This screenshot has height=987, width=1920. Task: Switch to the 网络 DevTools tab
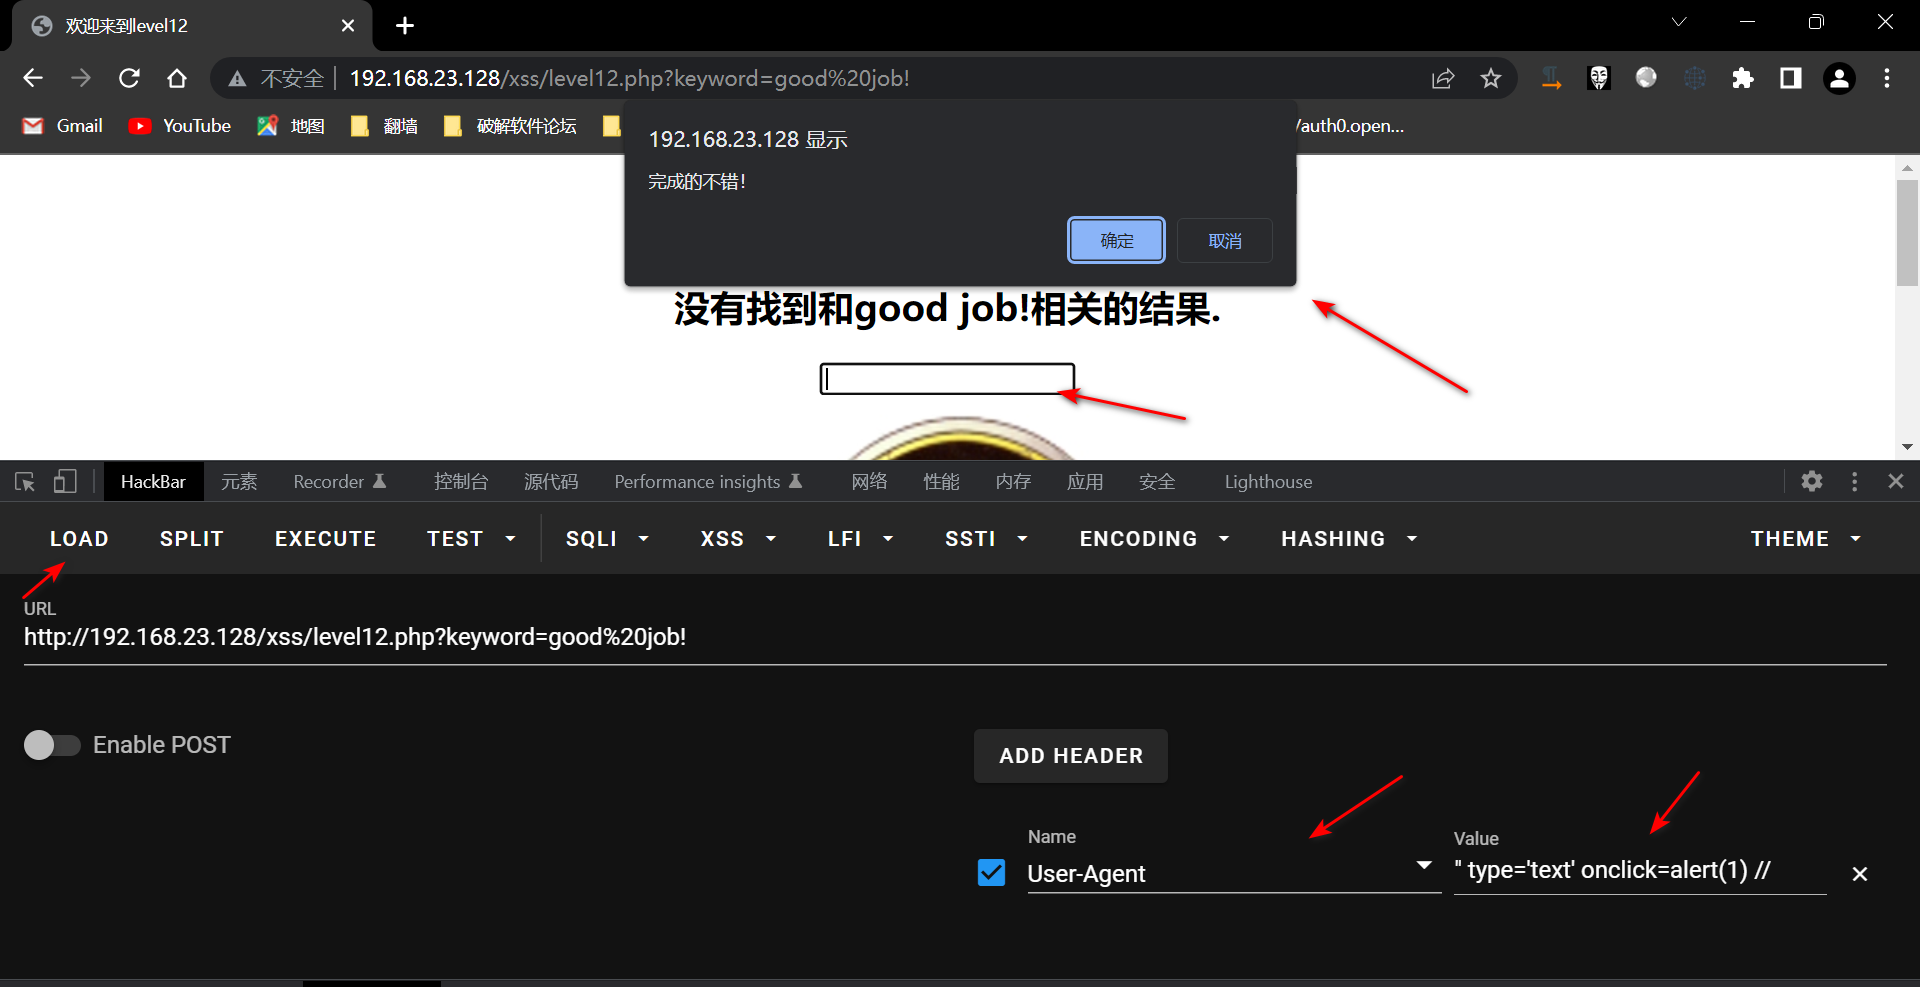coord(869,481)
